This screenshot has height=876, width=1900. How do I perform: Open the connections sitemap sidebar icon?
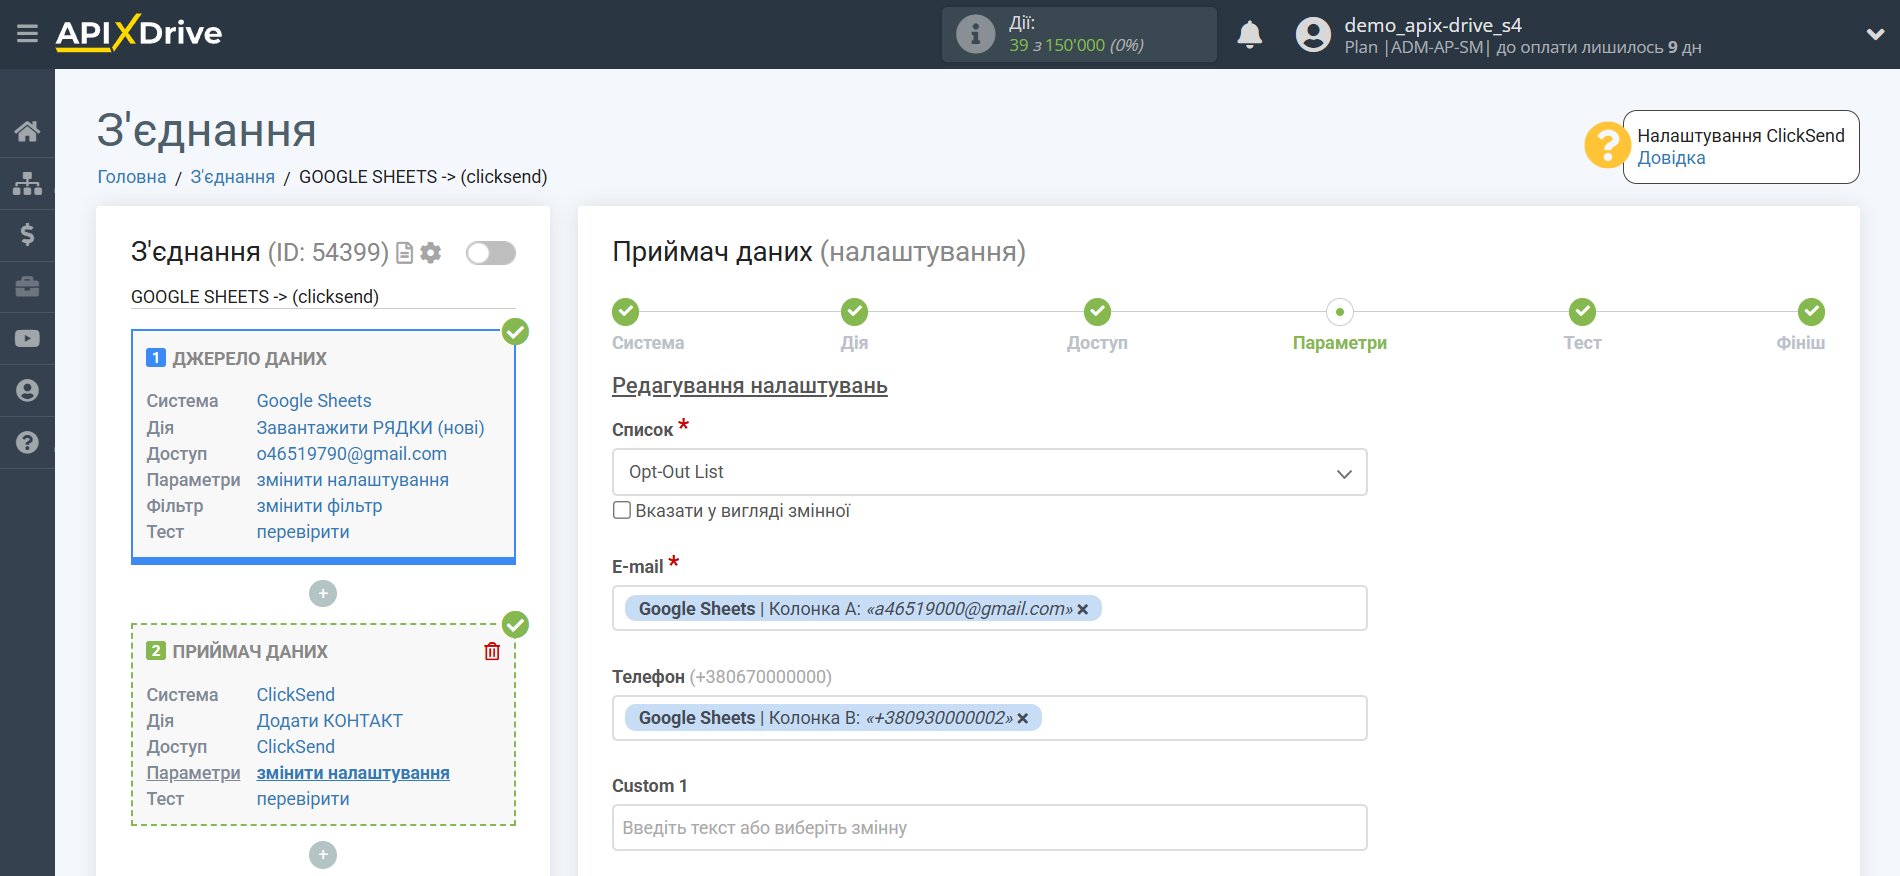[27, 183]
